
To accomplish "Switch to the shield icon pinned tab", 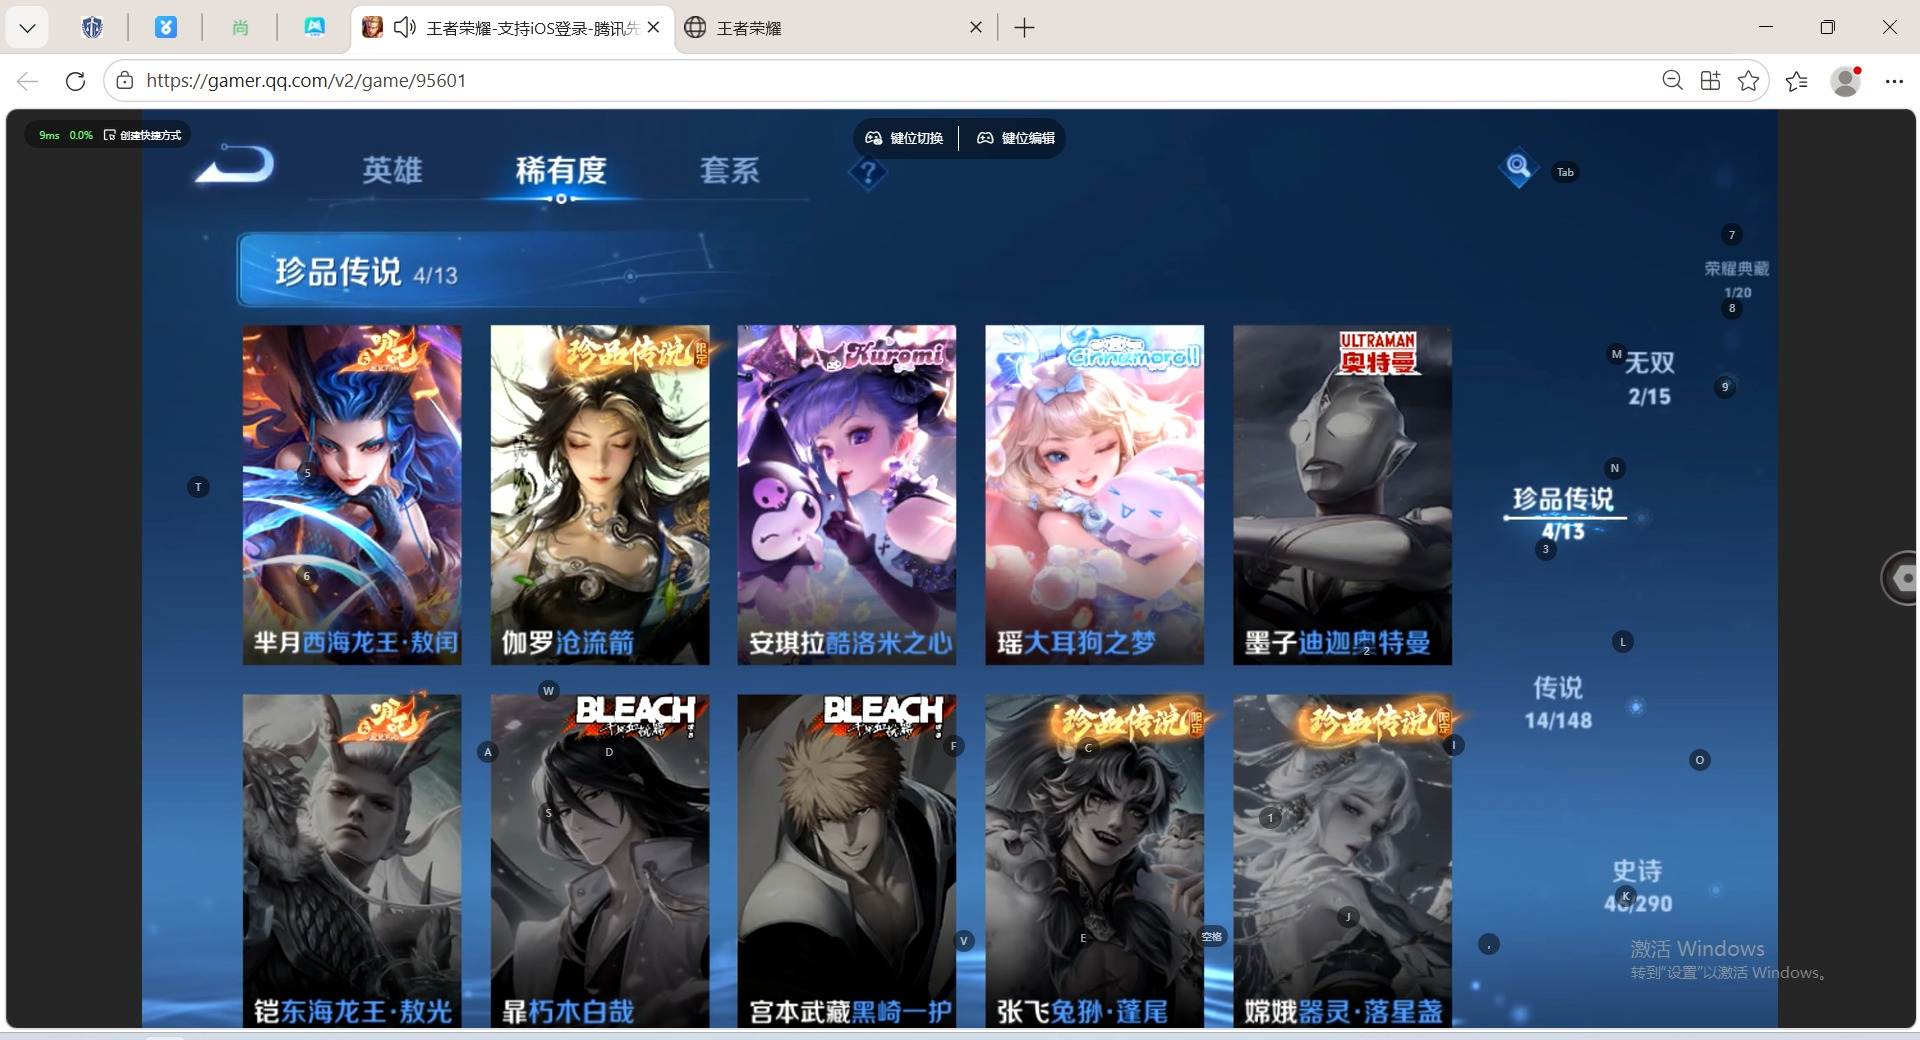I will coord(92,28).
